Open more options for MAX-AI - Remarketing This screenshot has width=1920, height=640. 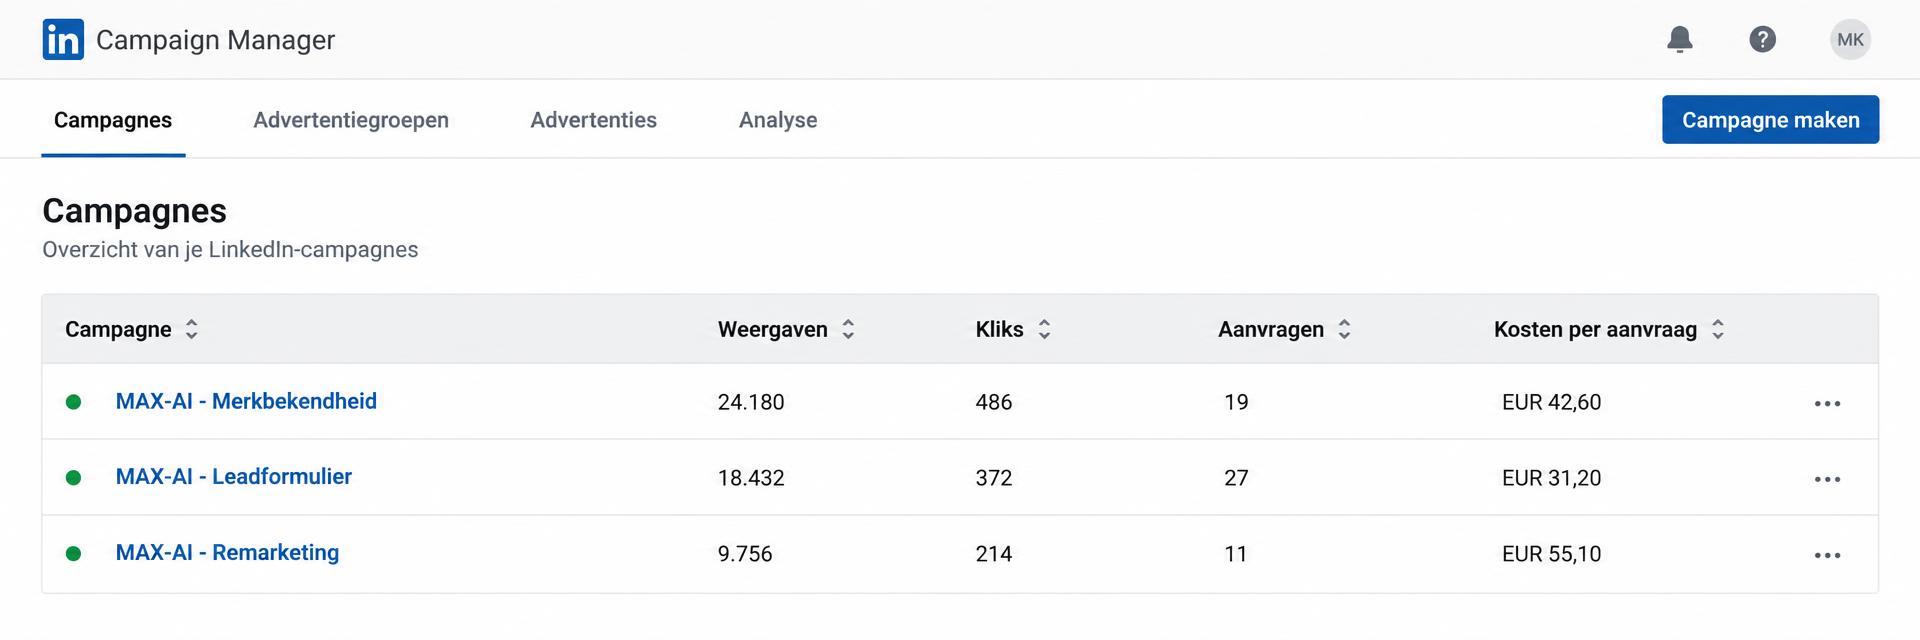(x=1827, y=556)
